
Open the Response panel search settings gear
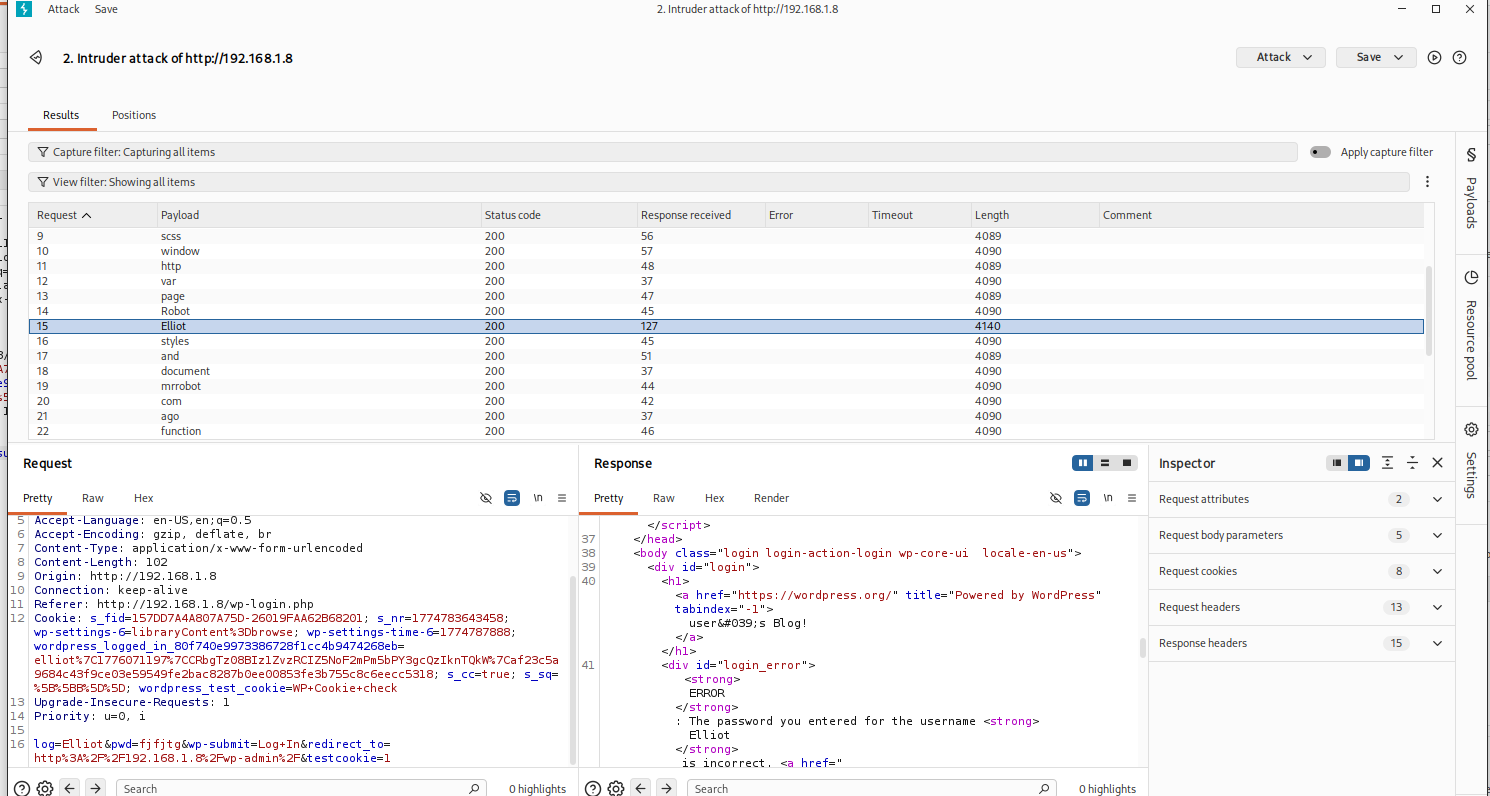(616, 788)
